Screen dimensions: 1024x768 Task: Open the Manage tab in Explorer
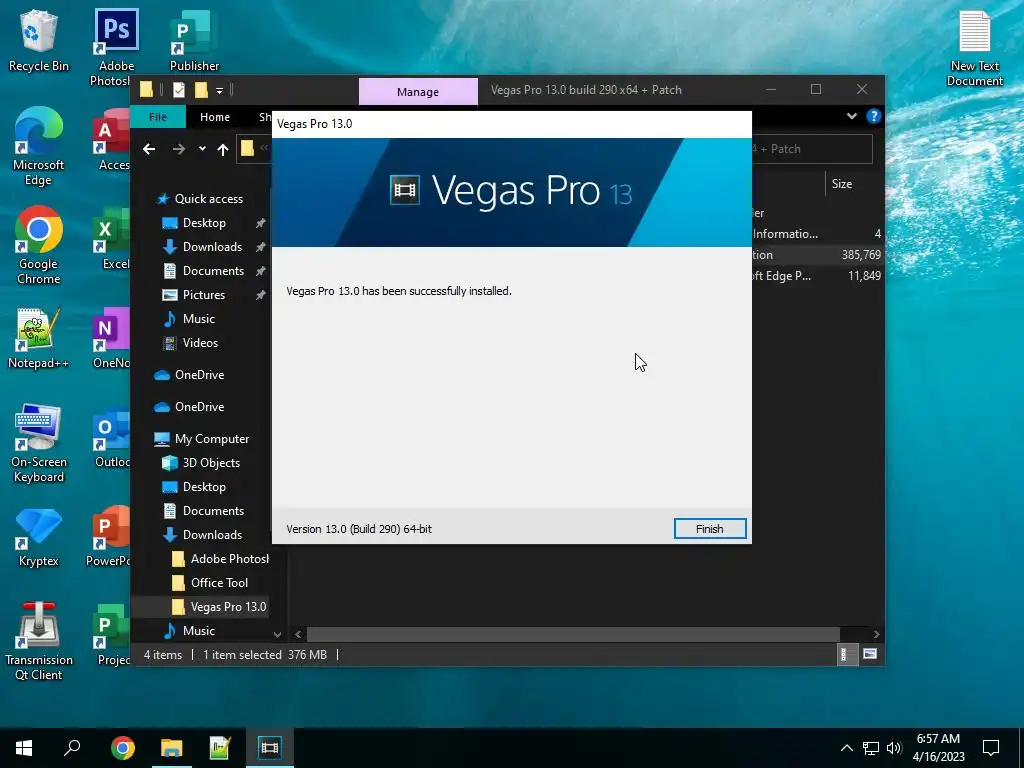point(418,92)
